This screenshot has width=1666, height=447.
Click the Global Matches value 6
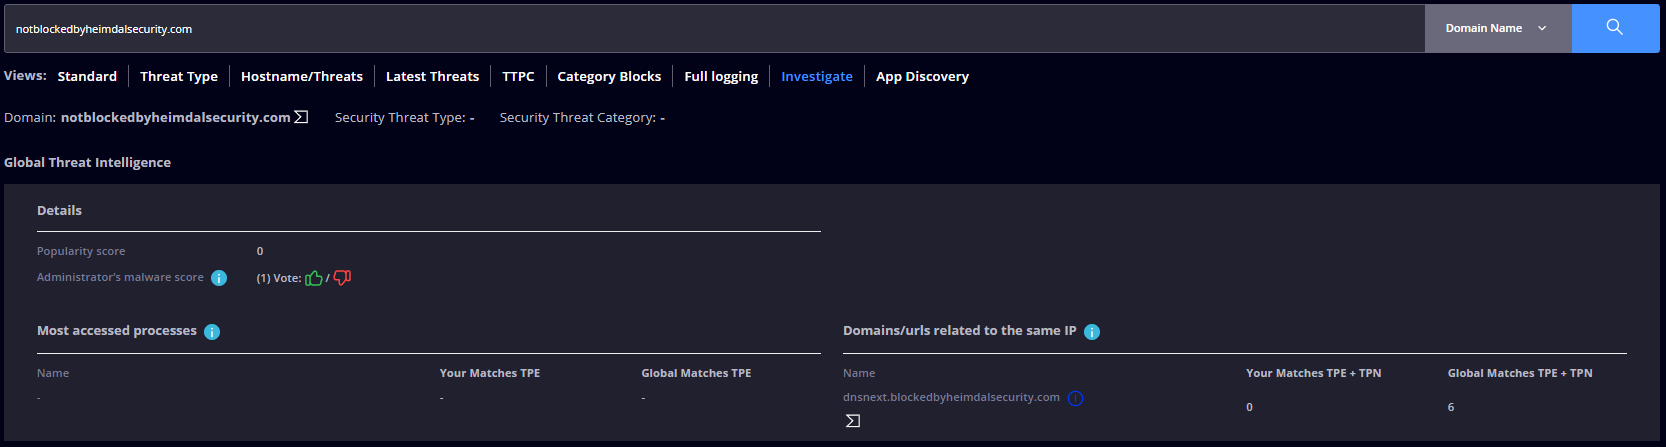pyautogui.click(x=1451, y=407)
